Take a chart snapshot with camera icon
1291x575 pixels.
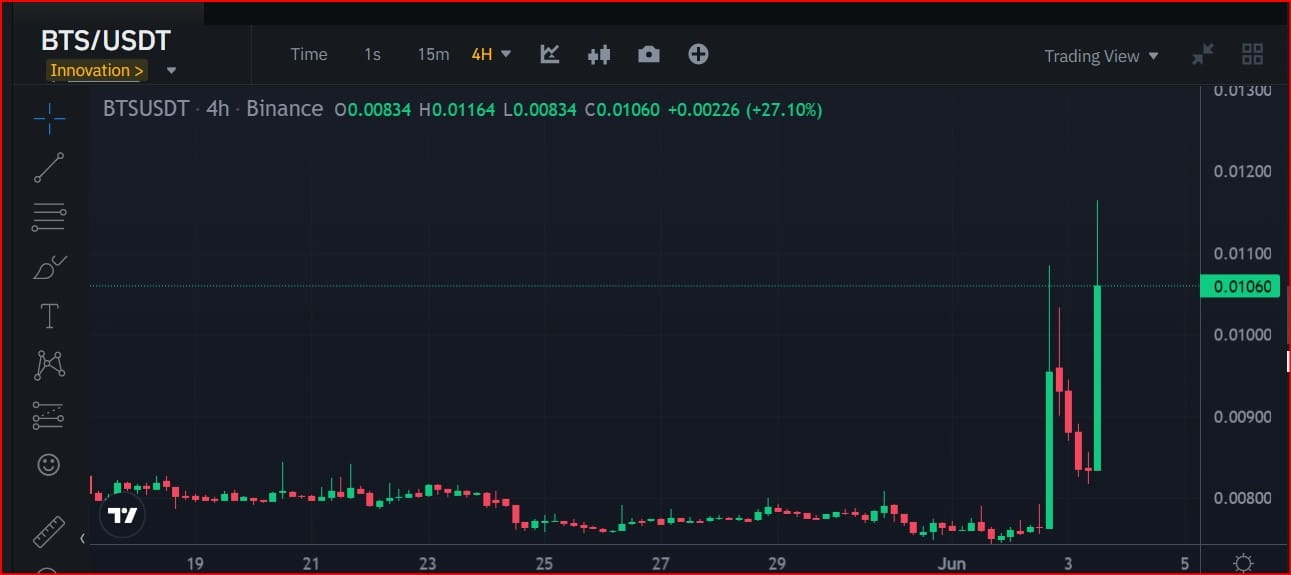(x=649, y=55)
